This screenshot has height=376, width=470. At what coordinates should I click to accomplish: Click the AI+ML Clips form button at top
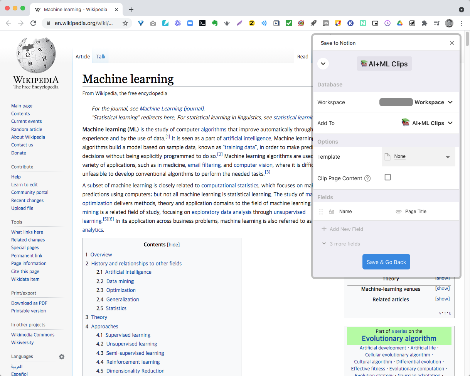384,64
